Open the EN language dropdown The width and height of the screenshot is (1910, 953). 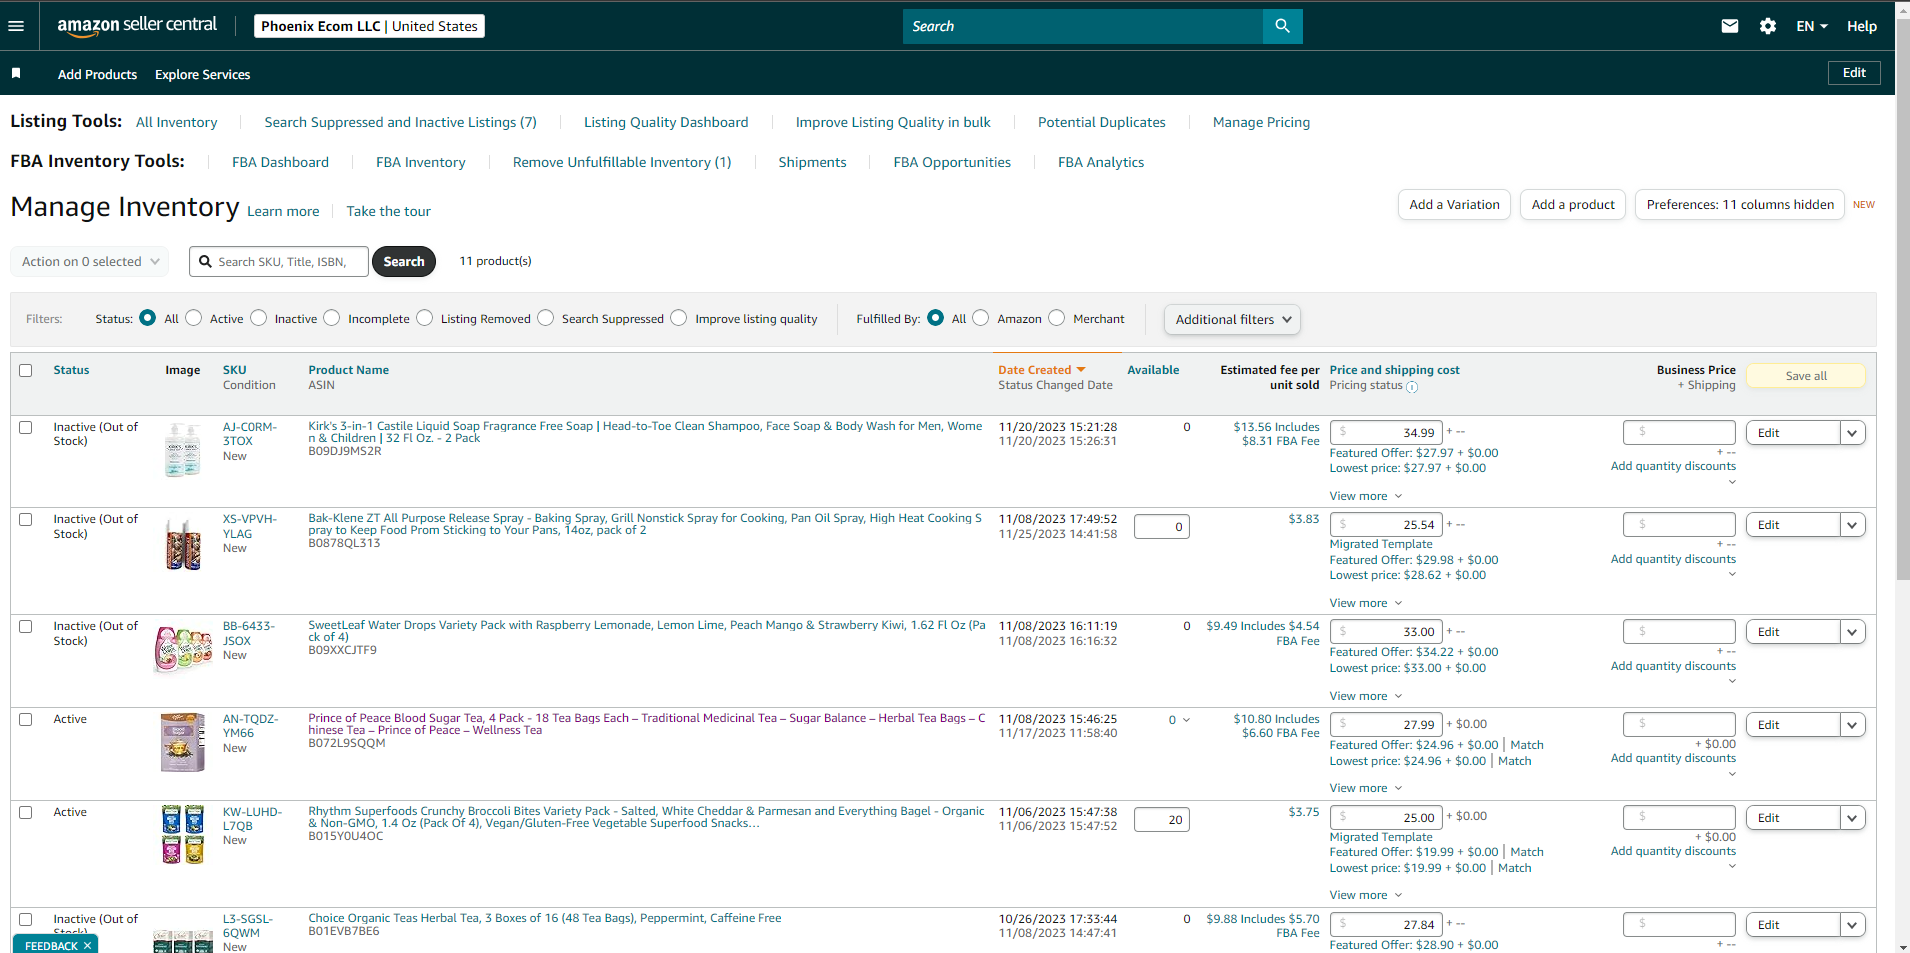tap(1812, 26)
